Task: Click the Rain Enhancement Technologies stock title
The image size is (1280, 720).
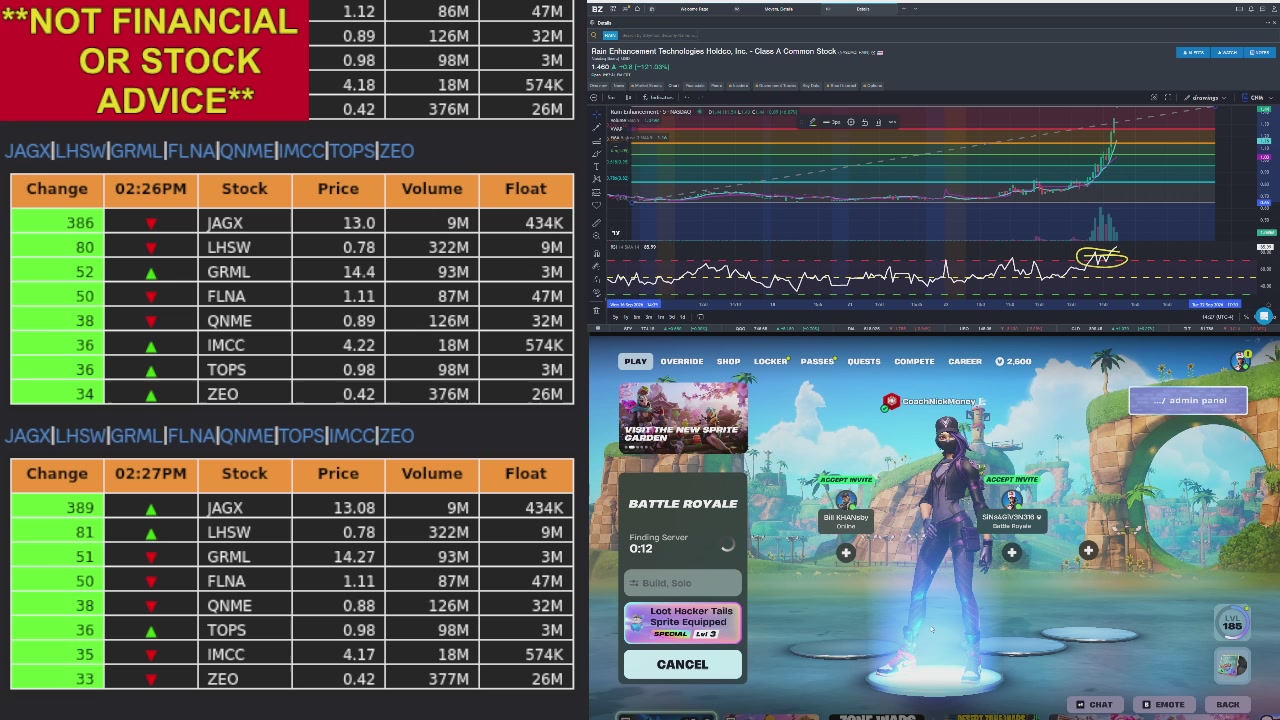Action: (713, 51)
